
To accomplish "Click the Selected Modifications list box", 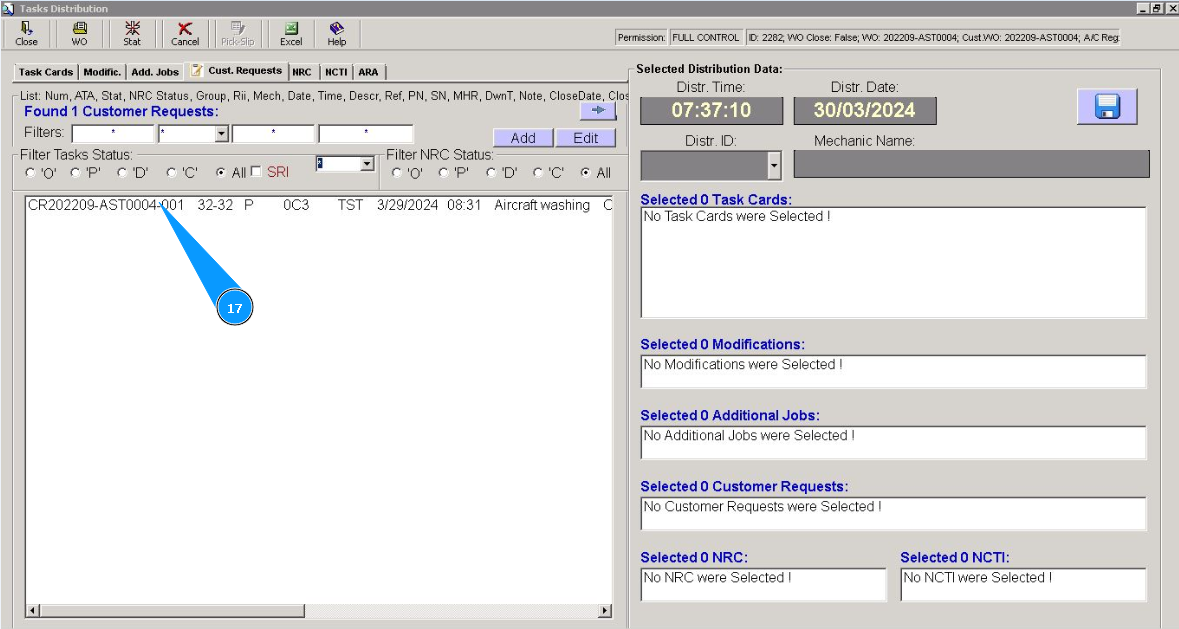I will pyautogui.click(x=893, y=371).
